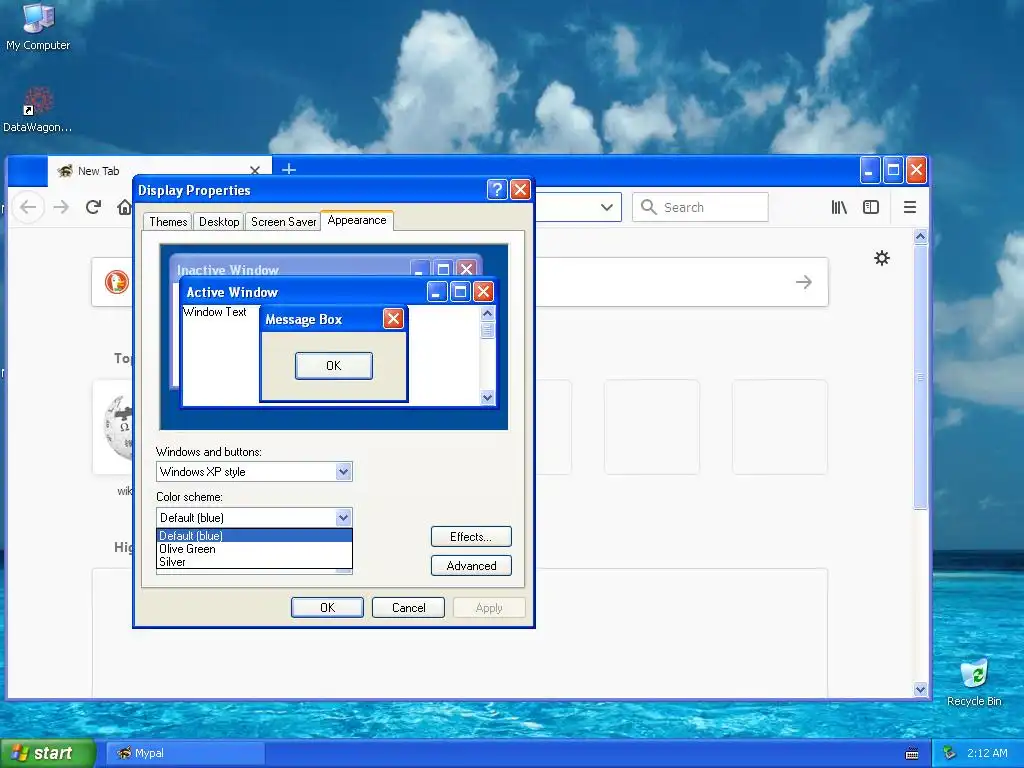Screen dimensions: 1024x768
Task: Reload the page in Mypal browser
Action: pyautogui.click(x=93, y=207)
